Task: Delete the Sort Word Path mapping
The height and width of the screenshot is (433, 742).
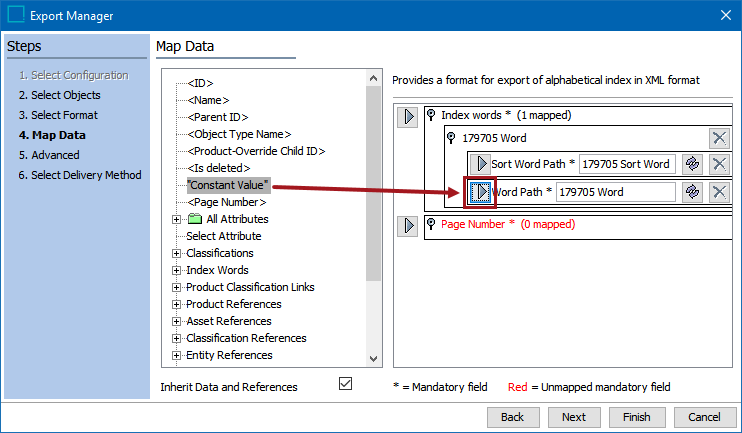Action: (719, 164)
